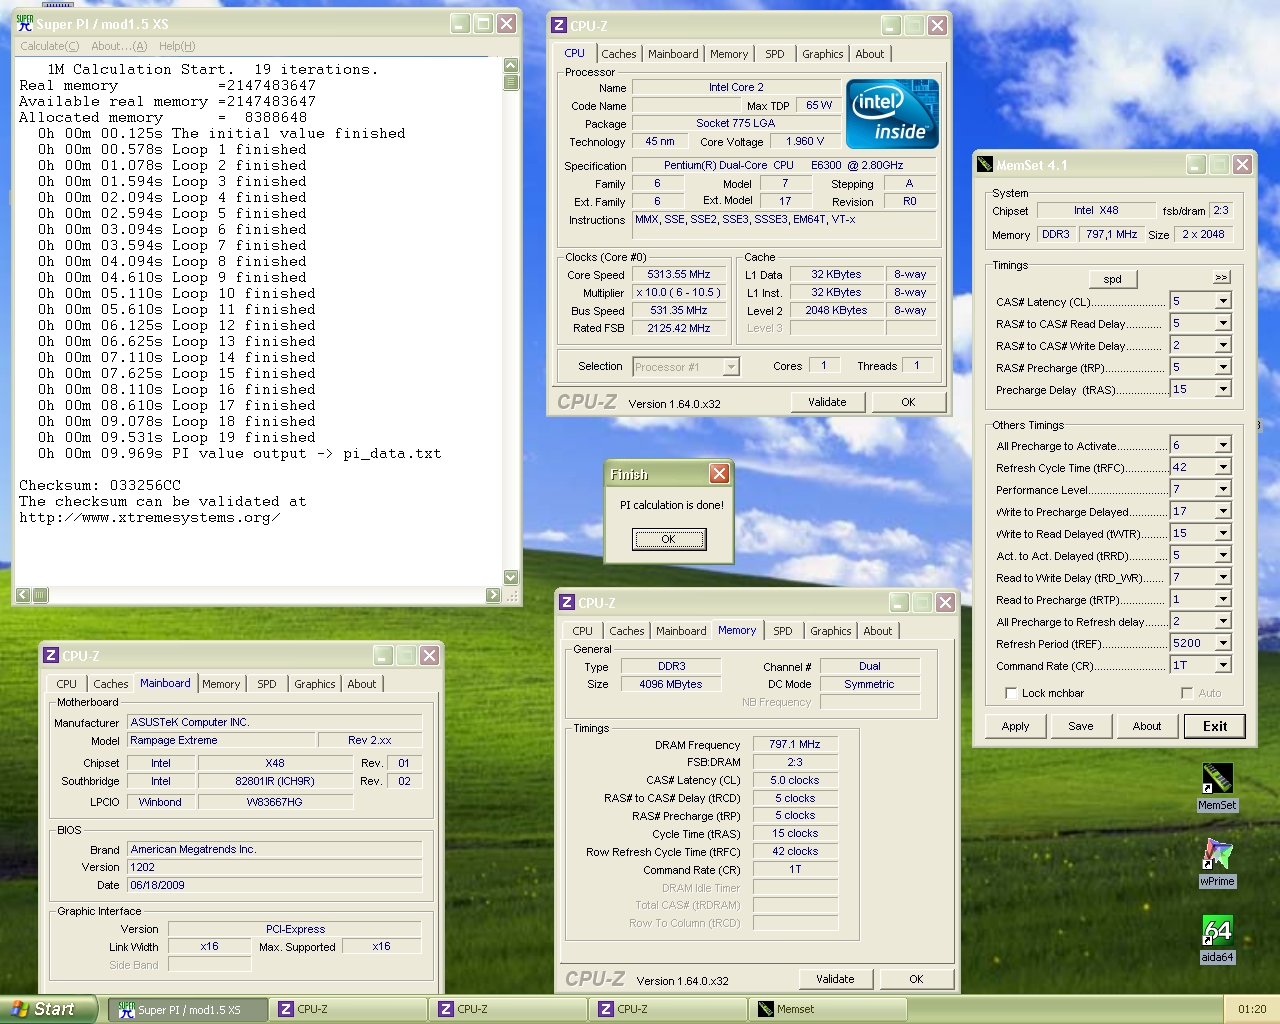Click the MemSet 4.1 title bar icon
Image resolution: width=1280 pixels, height=1024 pixels.
click(x=985, y=165)
